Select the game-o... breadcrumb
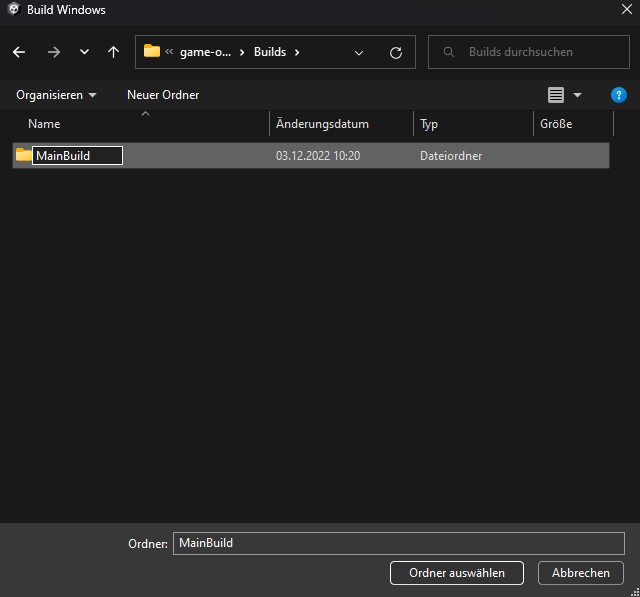 tap(205, 52)
